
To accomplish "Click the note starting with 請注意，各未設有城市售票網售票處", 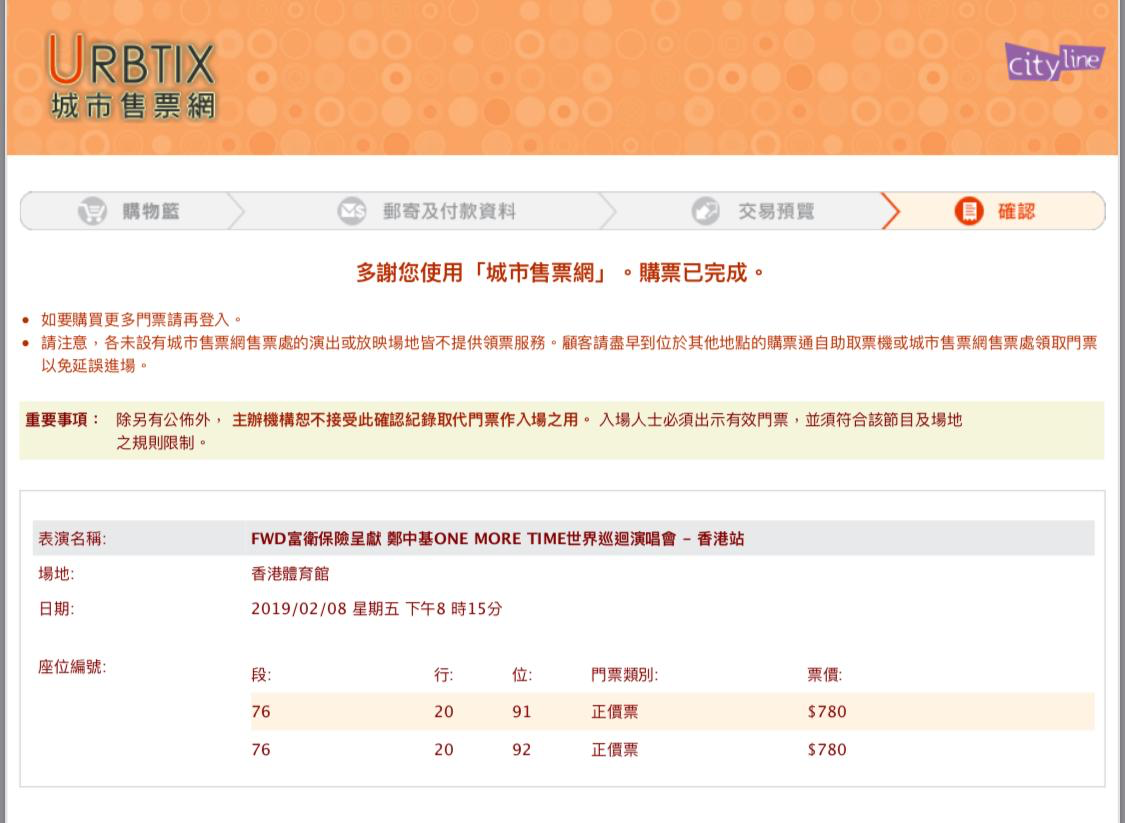I will pyautogui.click(x=569, y=354).
